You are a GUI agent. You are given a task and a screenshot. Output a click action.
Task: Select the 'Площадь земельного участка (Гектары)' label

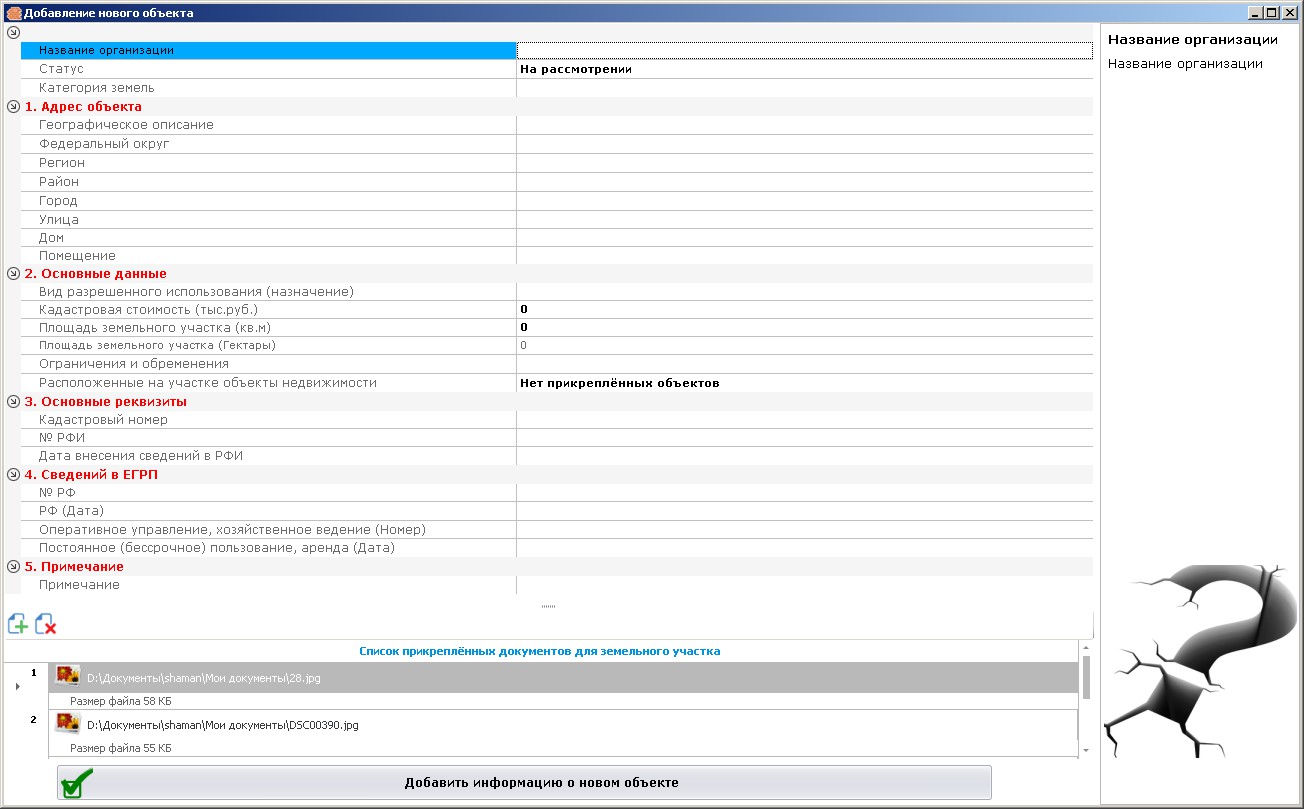coord(157,346)
